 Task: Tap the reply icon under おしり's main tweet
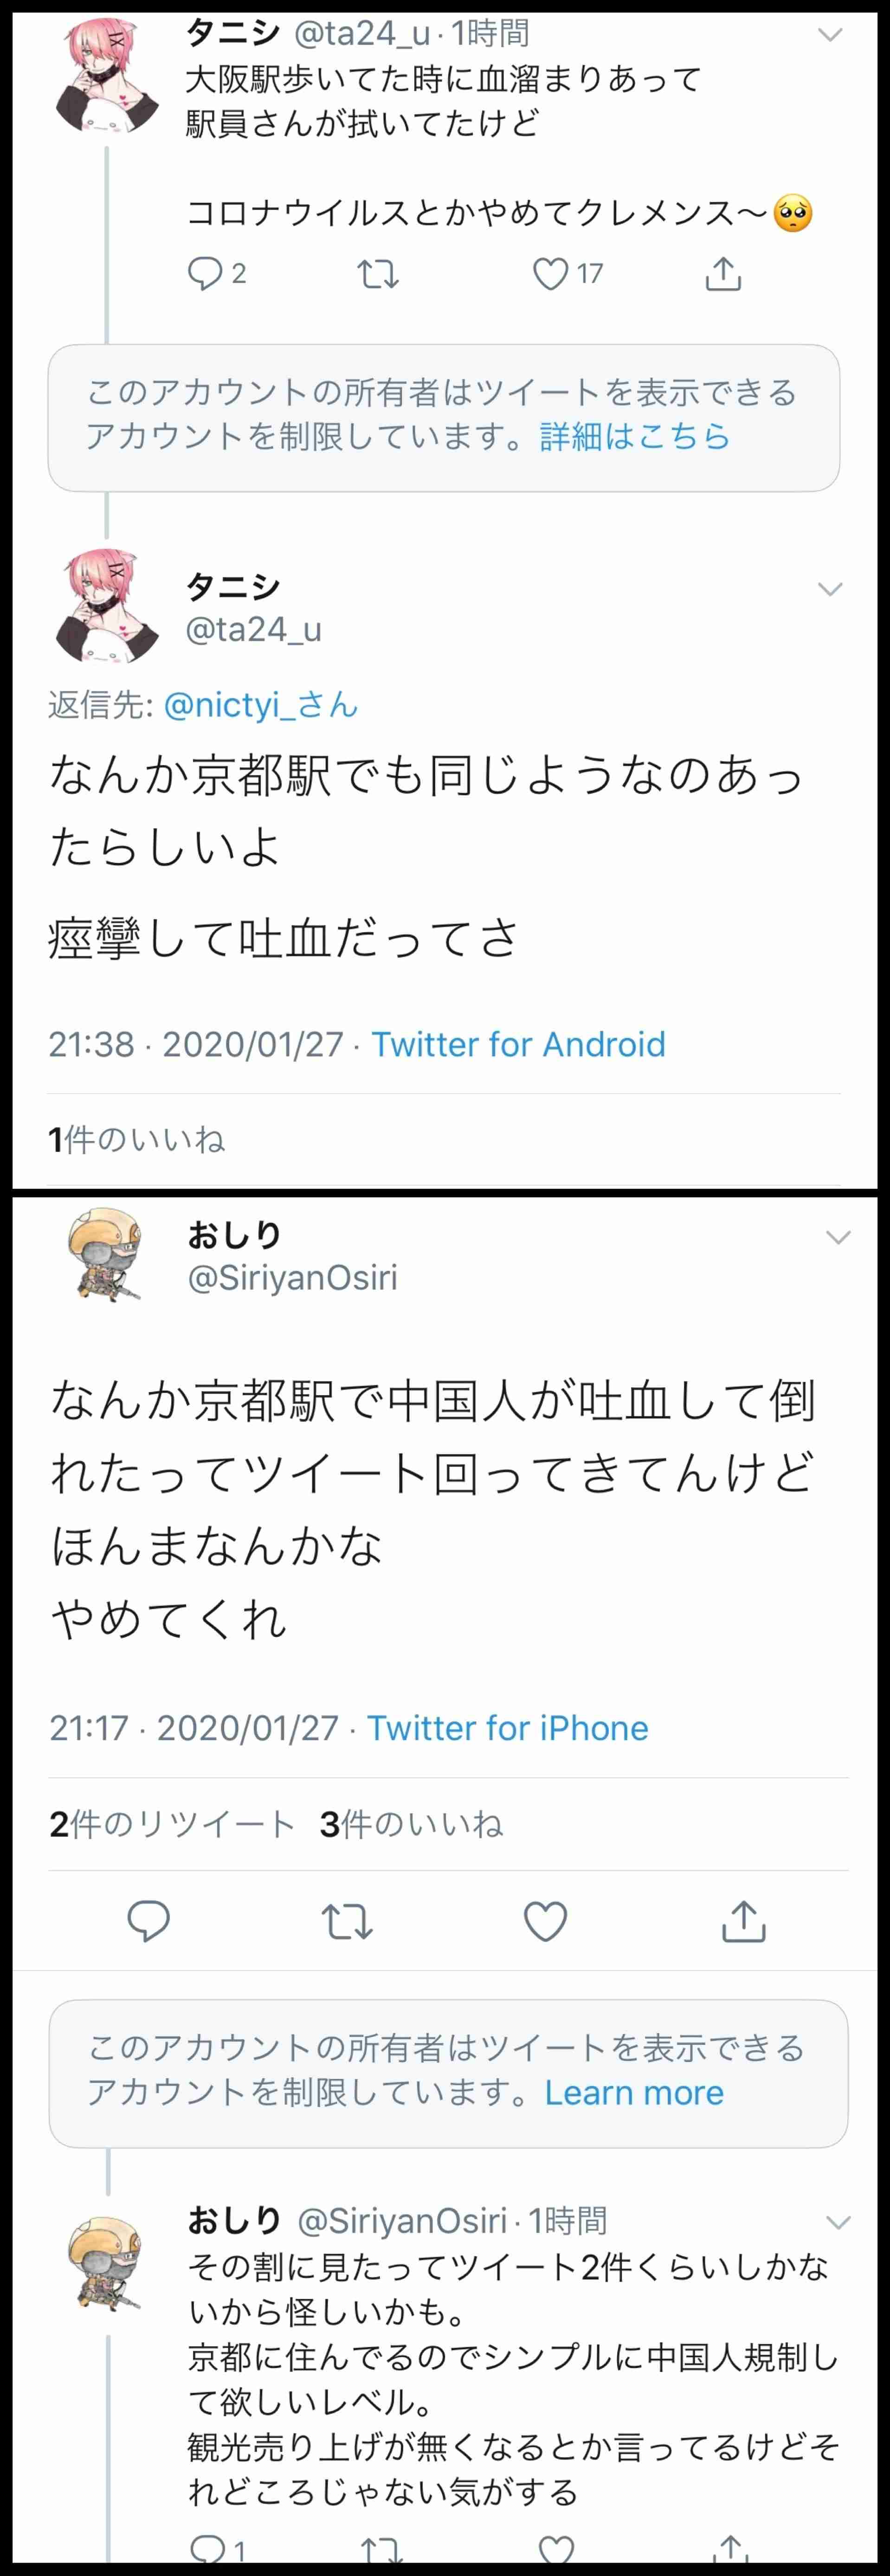(x=148, y=1921)
